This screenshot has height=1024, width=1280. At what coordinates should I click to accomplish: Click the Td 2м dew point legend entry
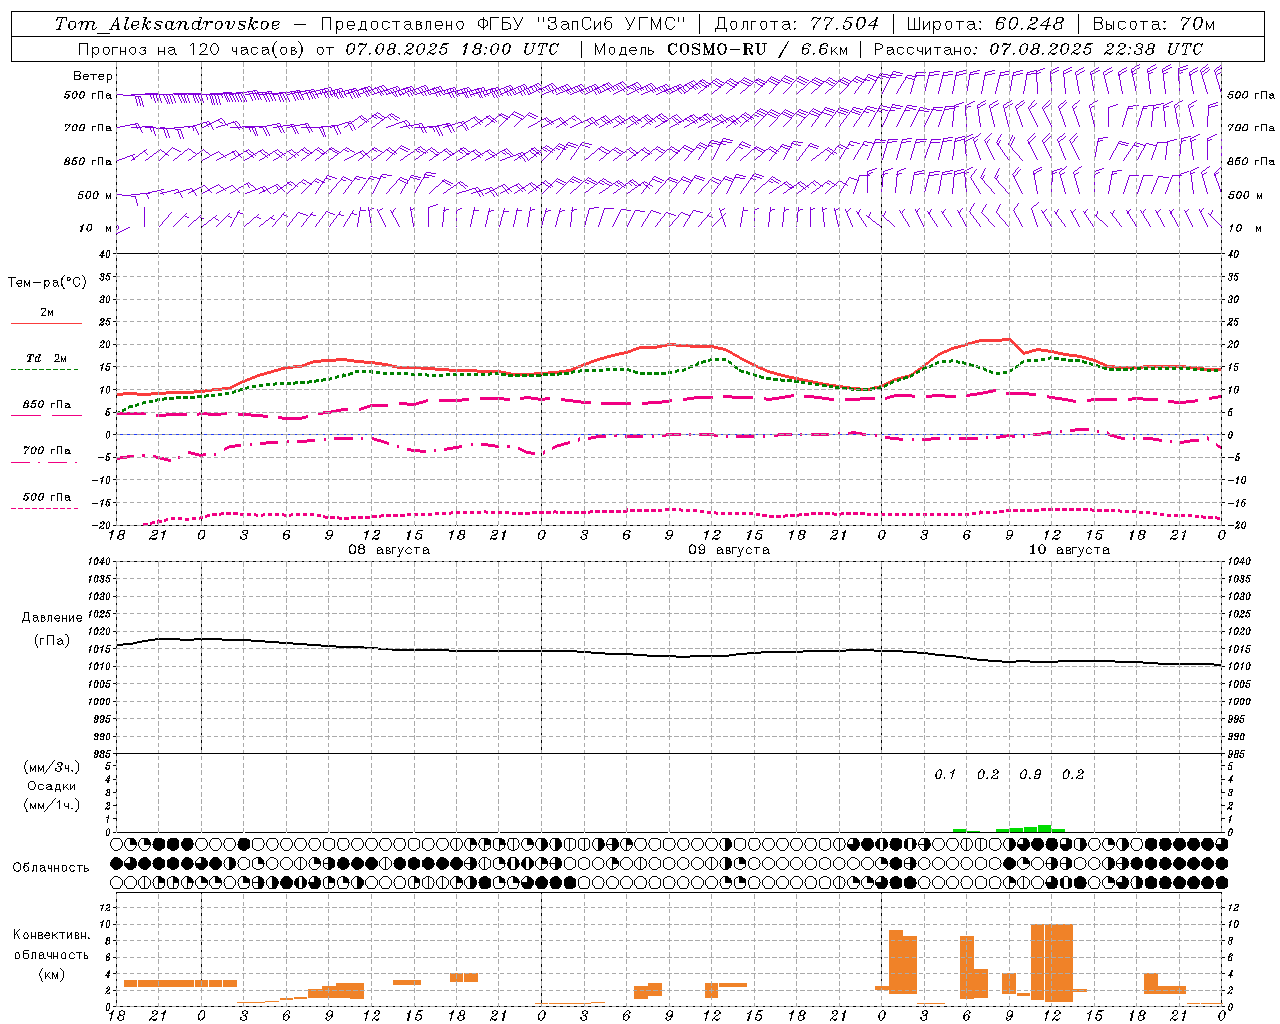click(x=47, y=358)
